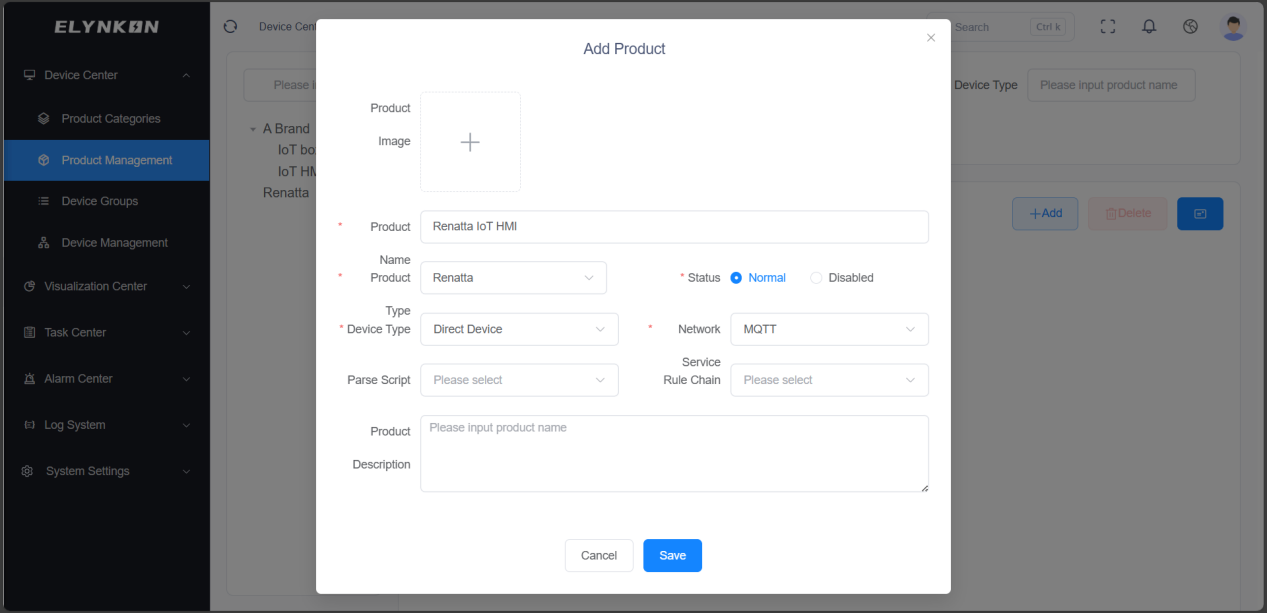Screen dimensions: 1267x613
Task: Select Renatta in the category tree
Action: [x=286, y=192]
